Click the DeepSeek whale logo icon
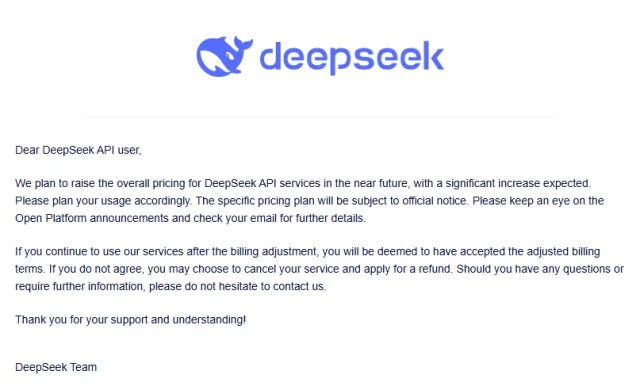Screen dimensions: 640x390 click(224, 56)
